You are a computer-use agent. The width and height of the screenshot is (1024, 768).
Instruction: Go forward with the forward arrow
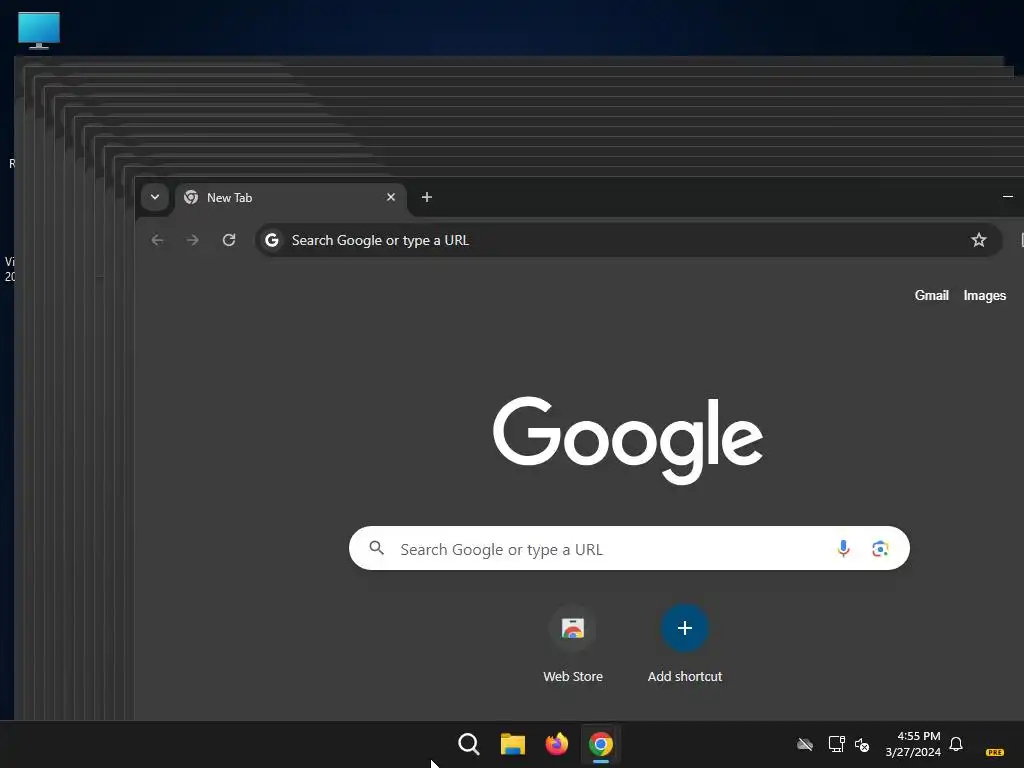click(193, 240)
